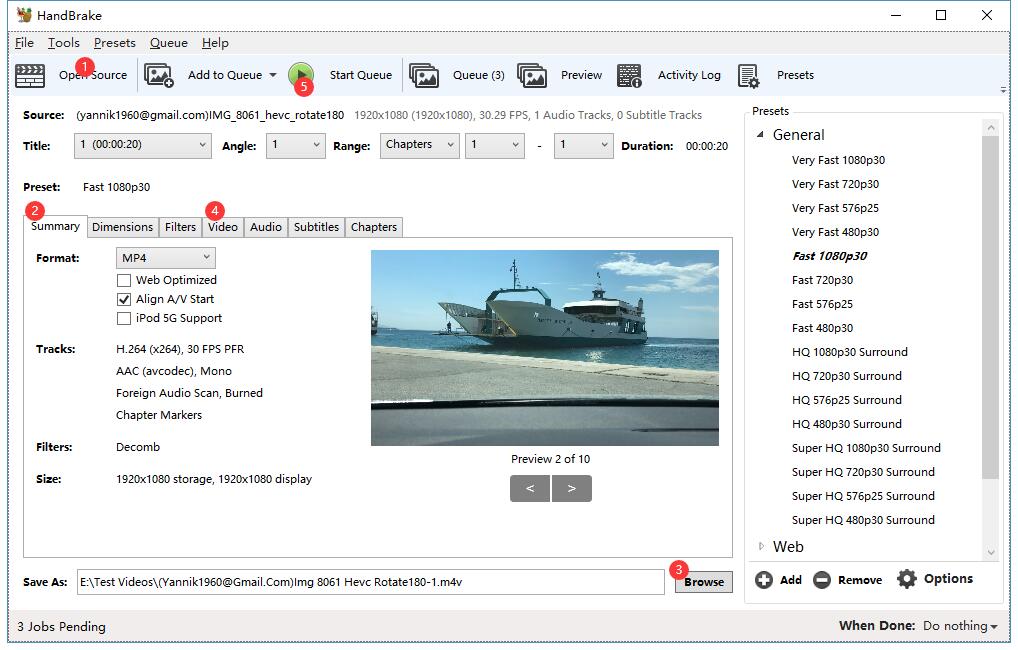The height and width of the screenshot is (650, 1018).
Task: Switch to the Summary tab
Action: (55, 226)
